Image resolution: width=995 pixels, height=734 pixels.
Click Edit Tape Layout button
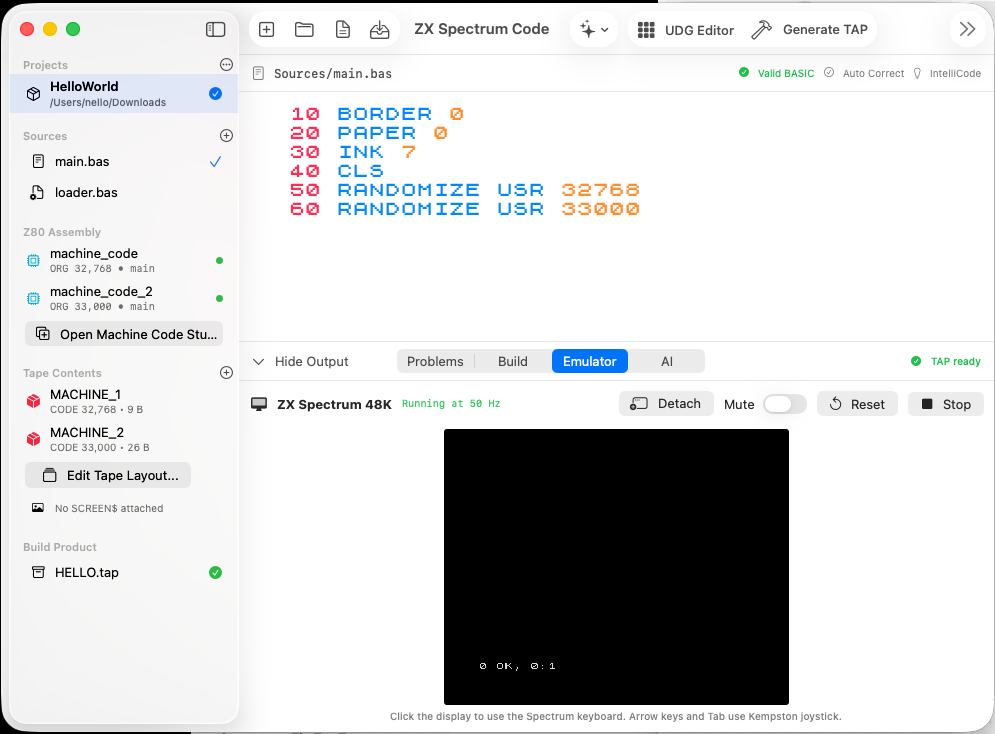(108, 476)
